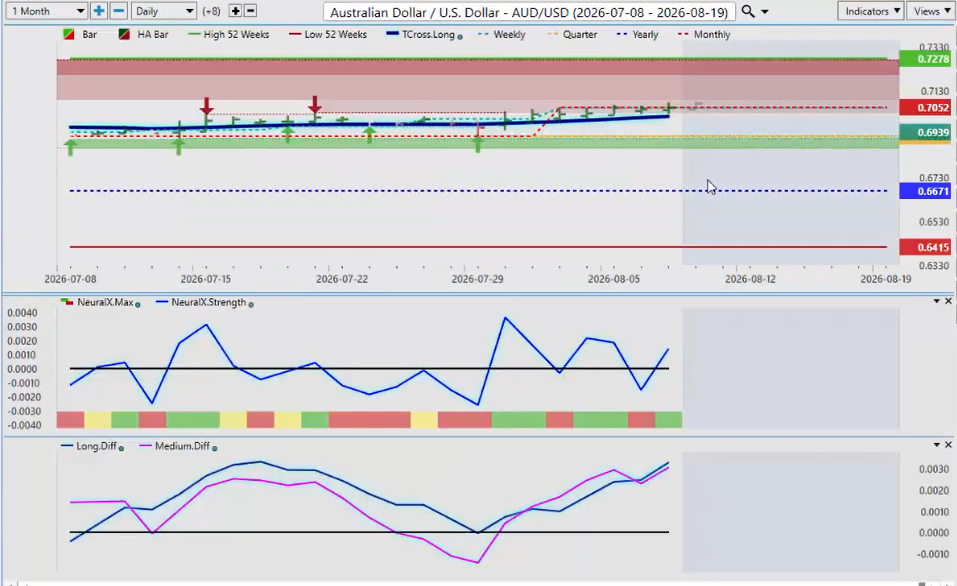Close the Long.Diff indicator panel
This screenshot has height=586, width=957.
pyautogui.click(x=948, y=444)
